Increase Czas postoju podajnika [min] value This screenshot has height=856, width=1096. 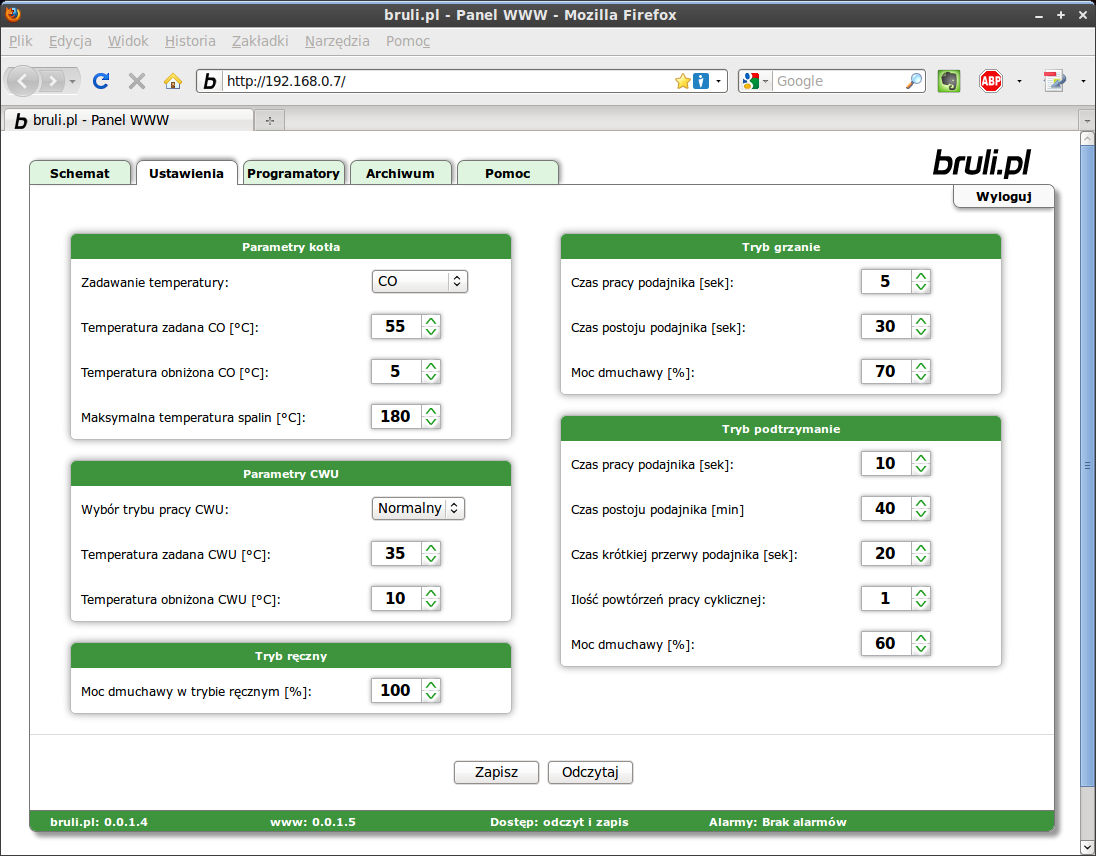[921, 502]
